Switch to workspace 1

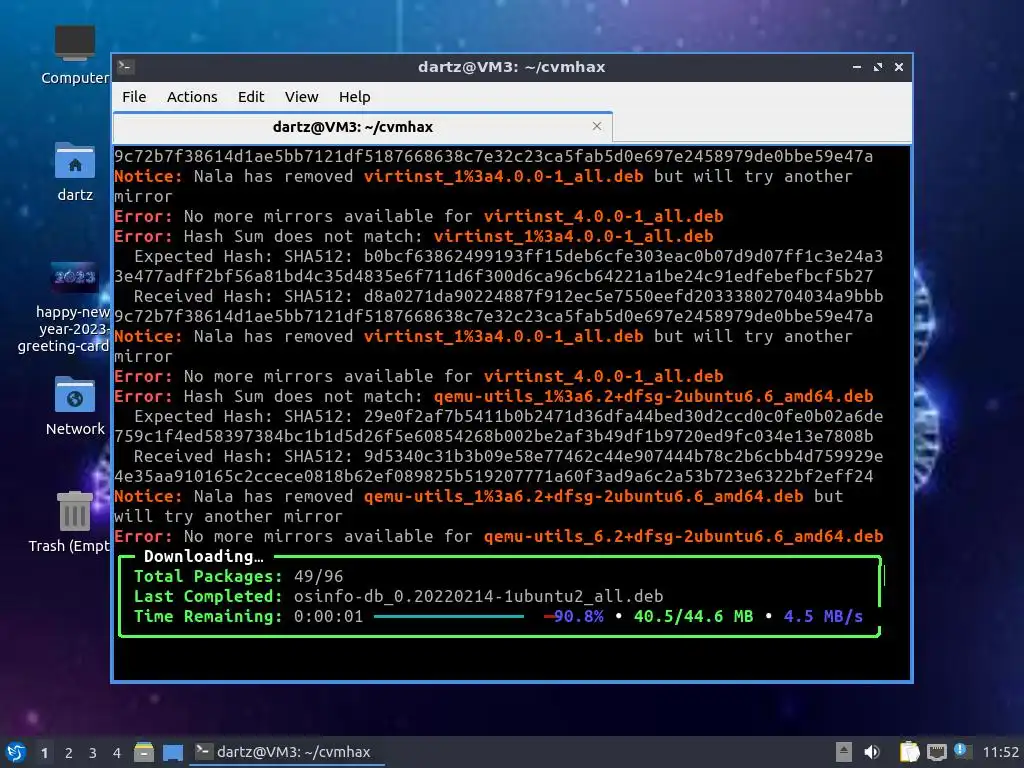tap(44, 753)
